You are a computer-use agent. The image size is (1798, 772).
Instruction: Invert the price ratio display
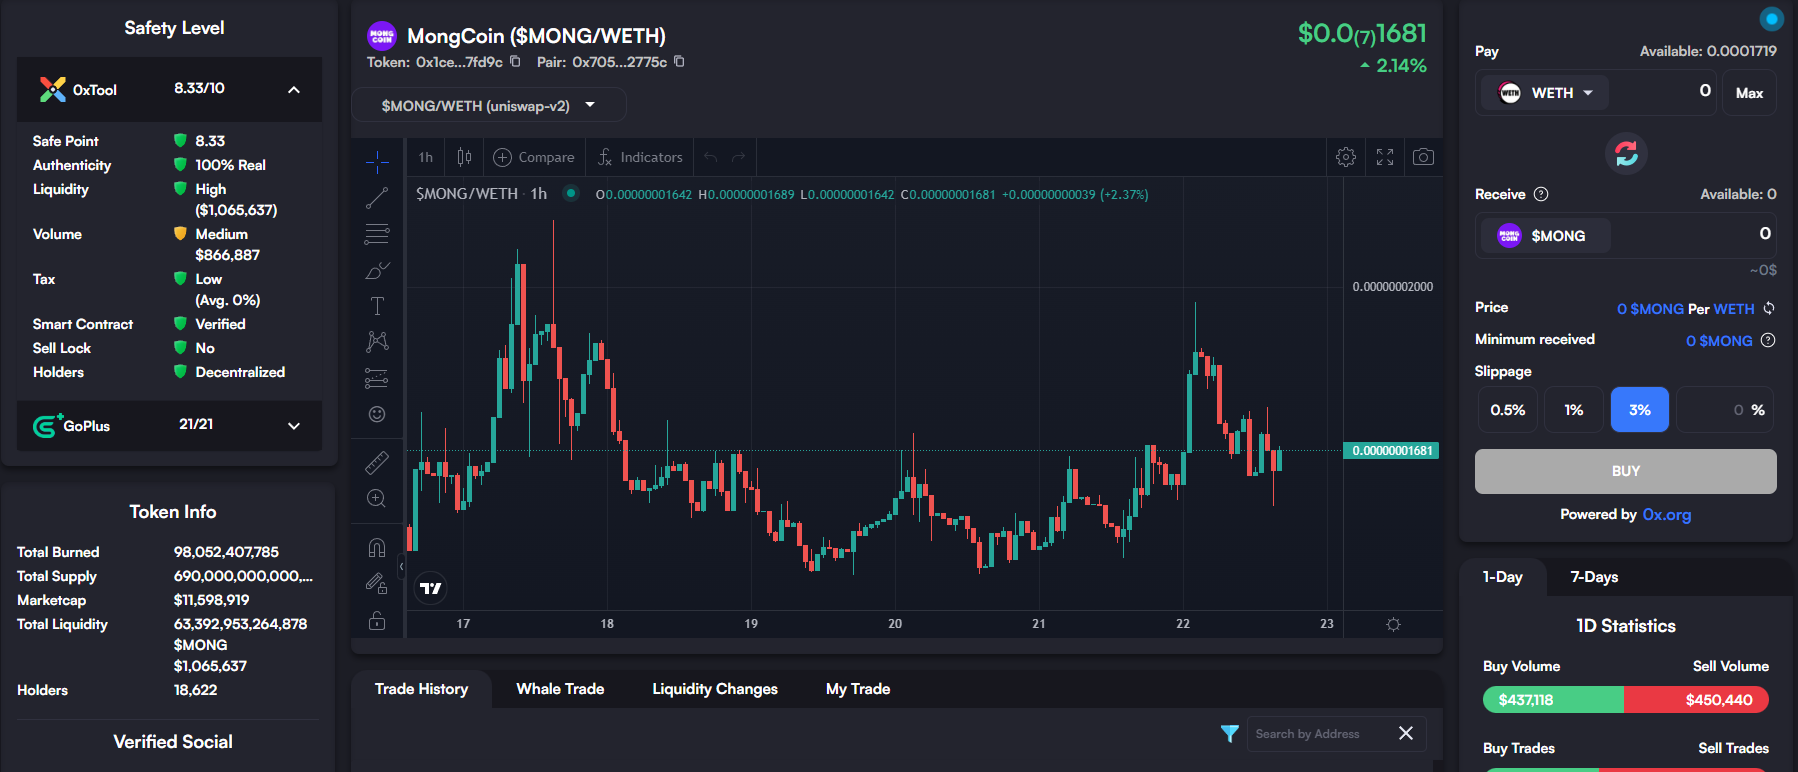coord(1769,308)
